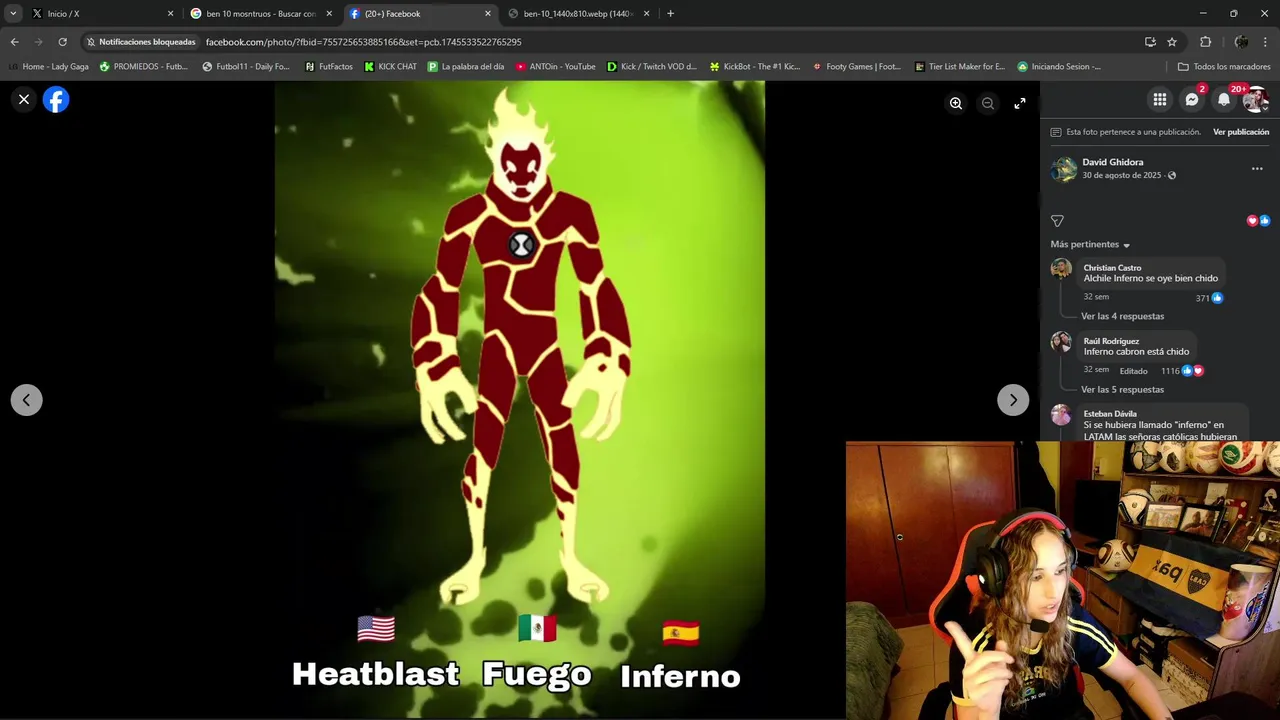This screenshot has width=1280, height=720.
Task: Open the share arrow under the post
Action: click(1057, 221)
